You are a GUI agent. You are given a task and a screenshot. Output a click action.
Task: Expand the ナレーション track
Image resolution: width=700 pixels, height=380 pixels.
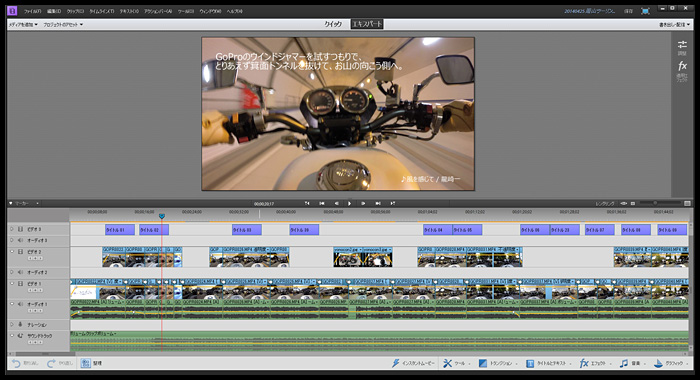tap(12, 325)
